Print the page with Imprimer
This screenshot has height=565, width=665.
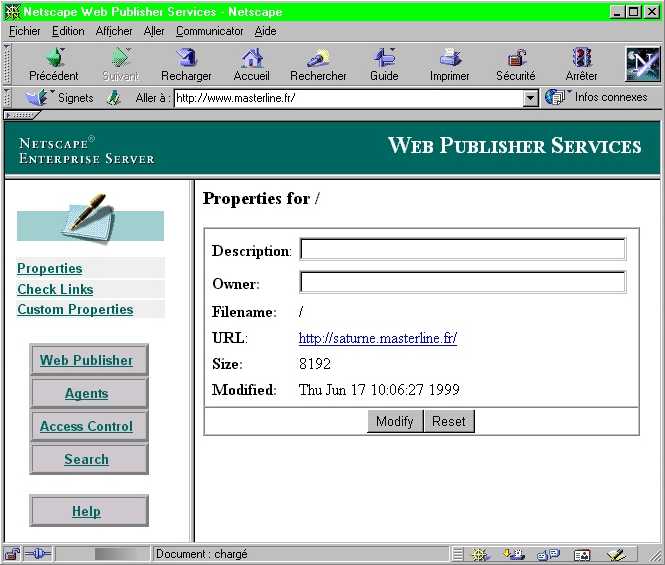450,64
